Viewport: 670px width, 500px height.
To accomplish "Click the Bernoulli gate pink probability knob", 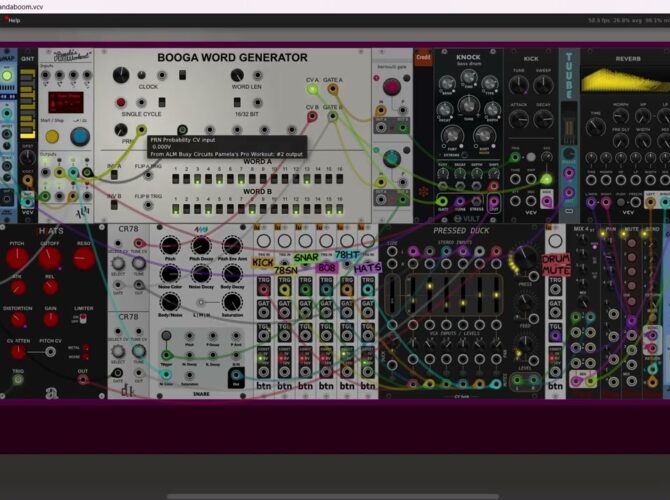I will coord(391,88).
